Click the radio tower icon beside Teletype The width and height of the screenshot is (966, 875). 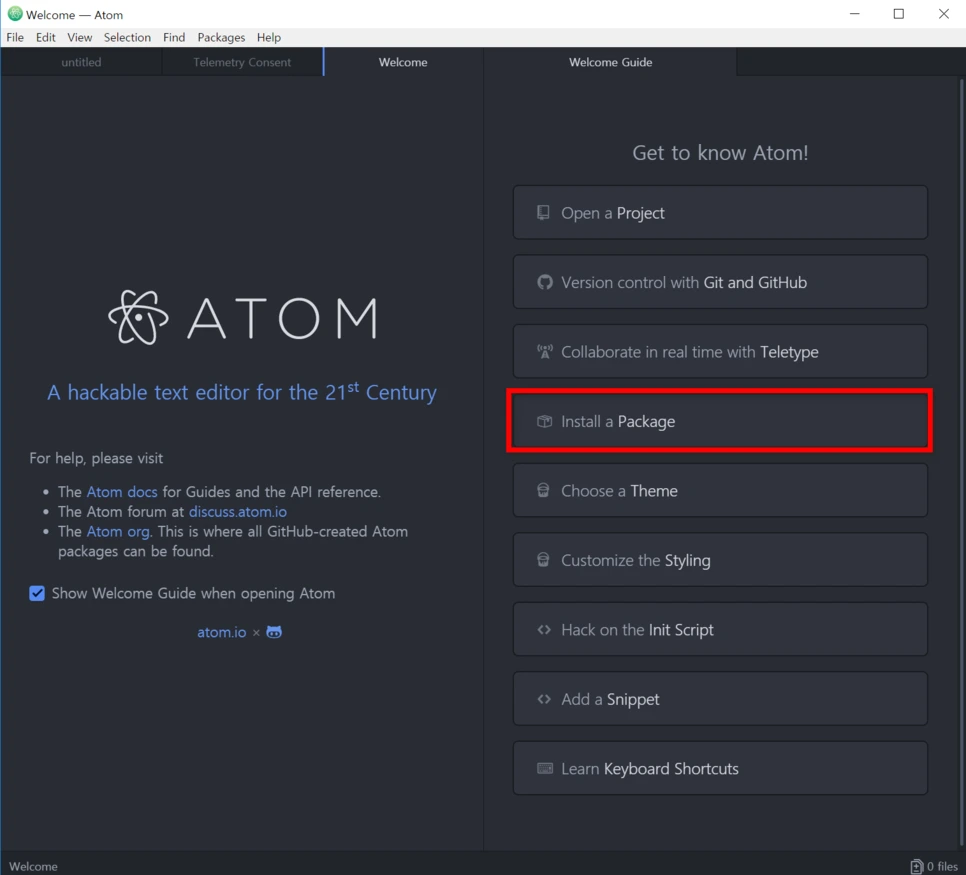point(545,352)
